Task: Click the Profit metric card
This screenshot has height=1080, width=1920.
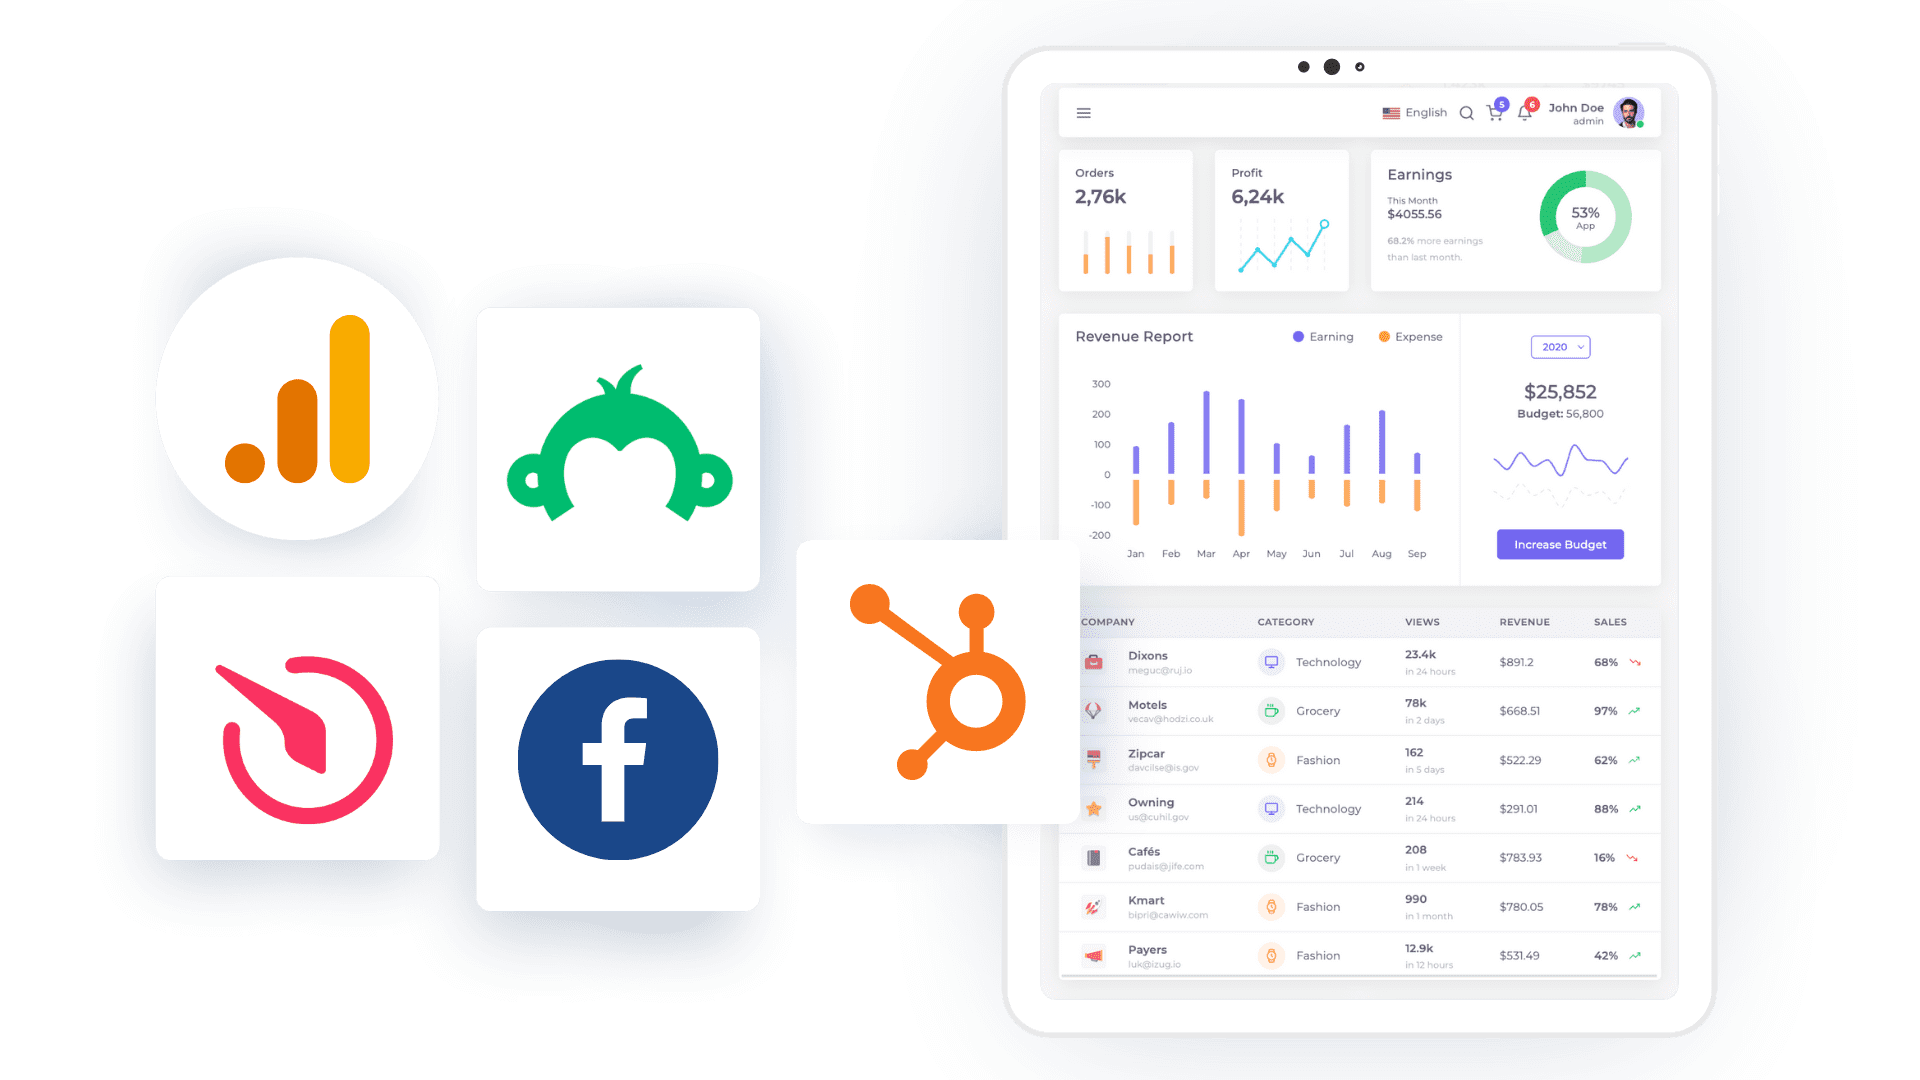Action: click(x=1282, y=222)
